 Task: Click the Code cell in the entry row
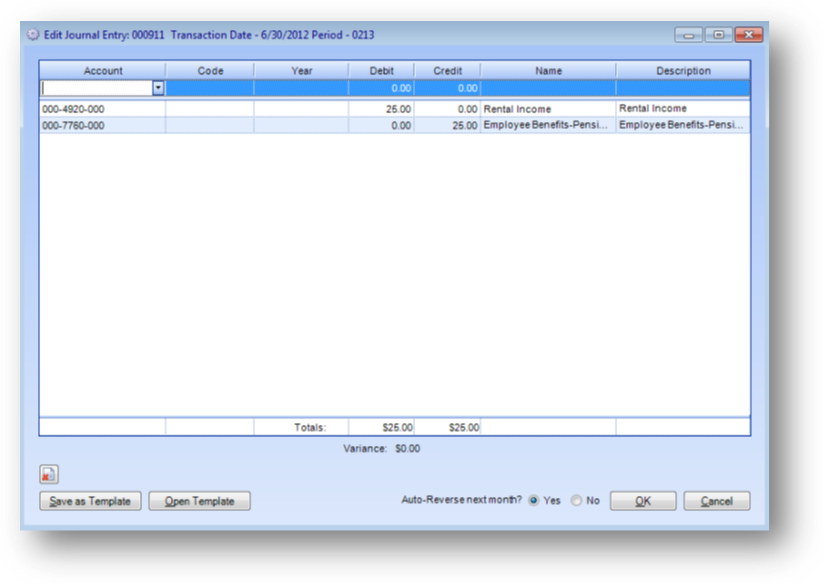coord(210,88)
